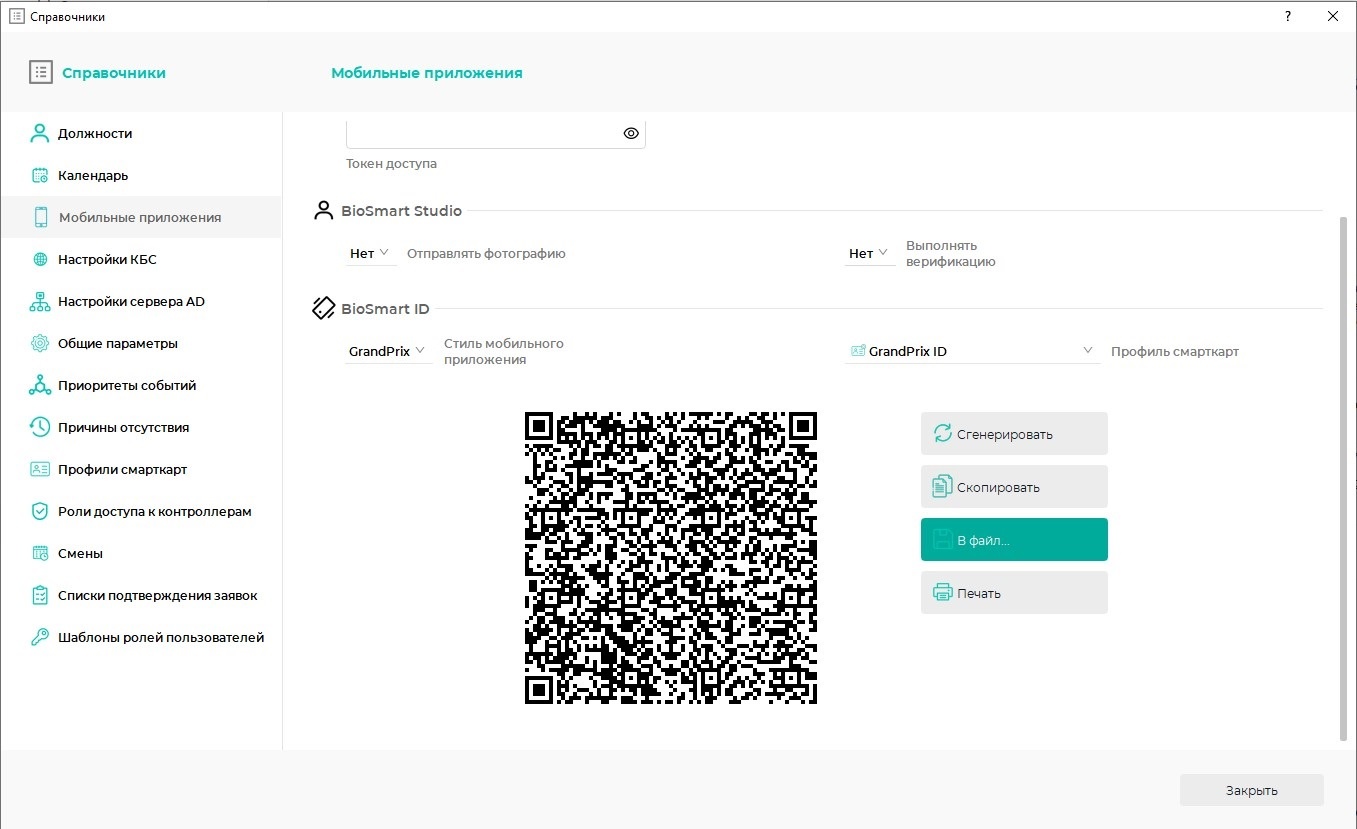This screenshot has width=1357, height=829.
Task: Select Приоритеты событий in sidebar
Action: pyautogui.click(x=141, y=385)
